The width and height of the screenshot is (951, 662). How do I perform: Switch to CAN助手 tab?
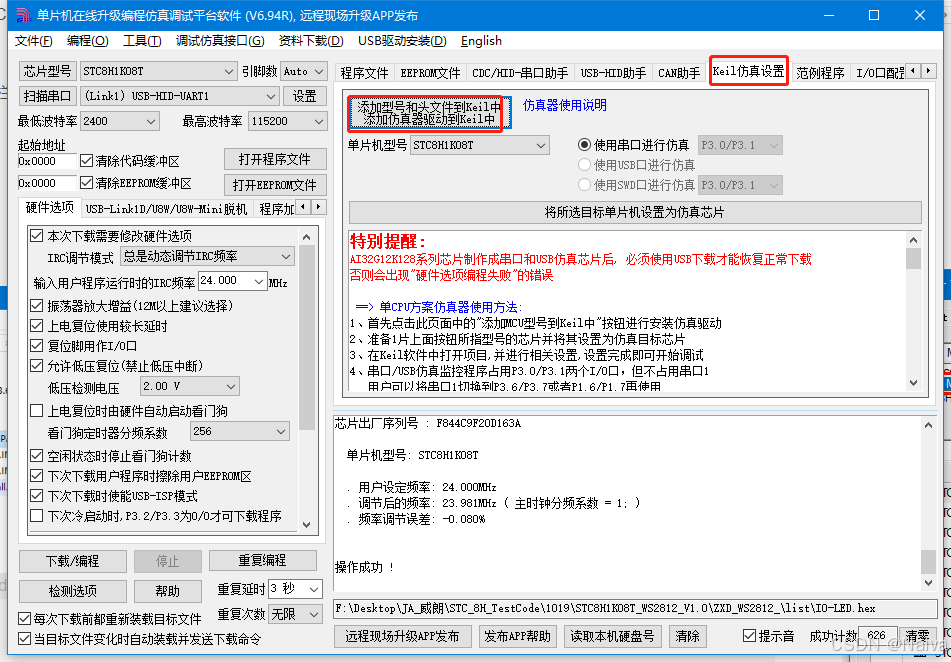point(679,73)
